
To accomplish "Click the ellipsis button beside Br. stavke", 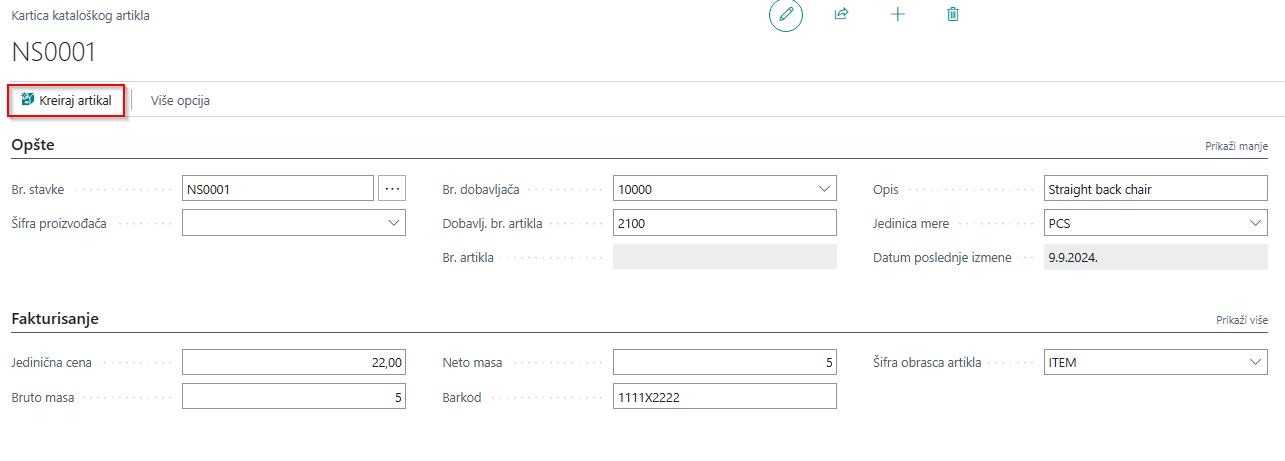I will (x=392, y=188).
